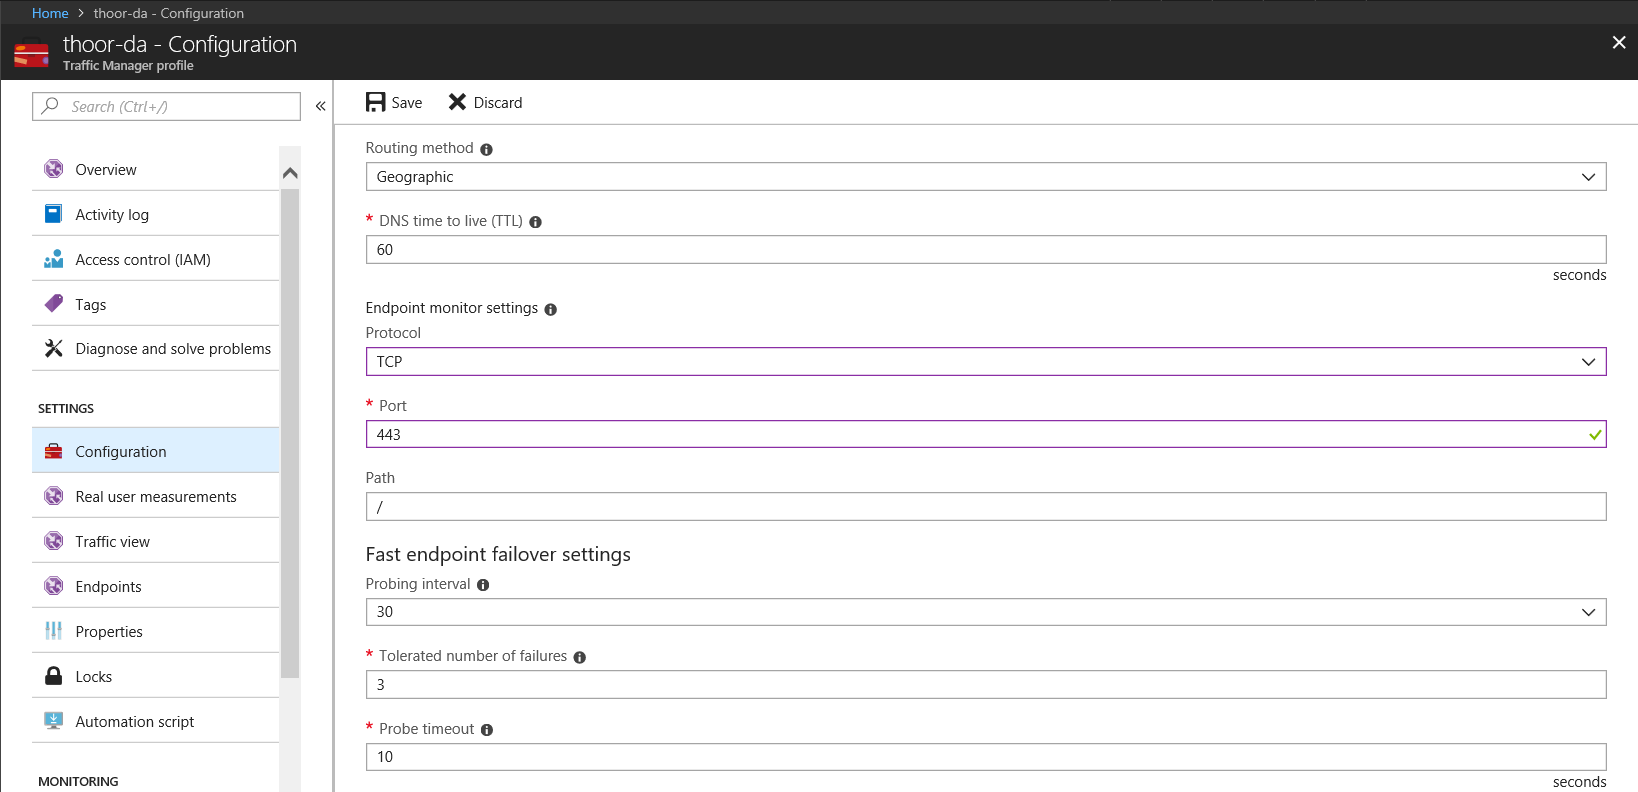1638x792 pixels.
Task: Click the DNS TTL input field
Action: click(986, 249)
